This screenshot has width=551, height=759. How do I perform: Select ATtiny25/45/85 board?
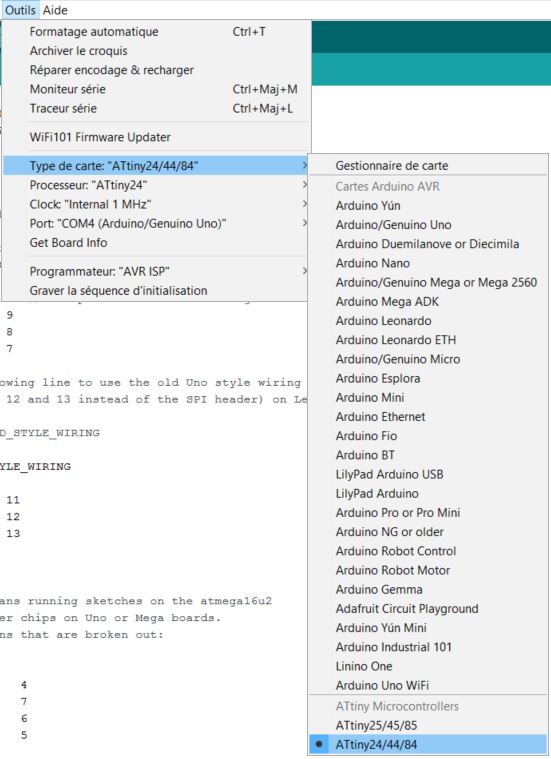click(x=428, y=726)
